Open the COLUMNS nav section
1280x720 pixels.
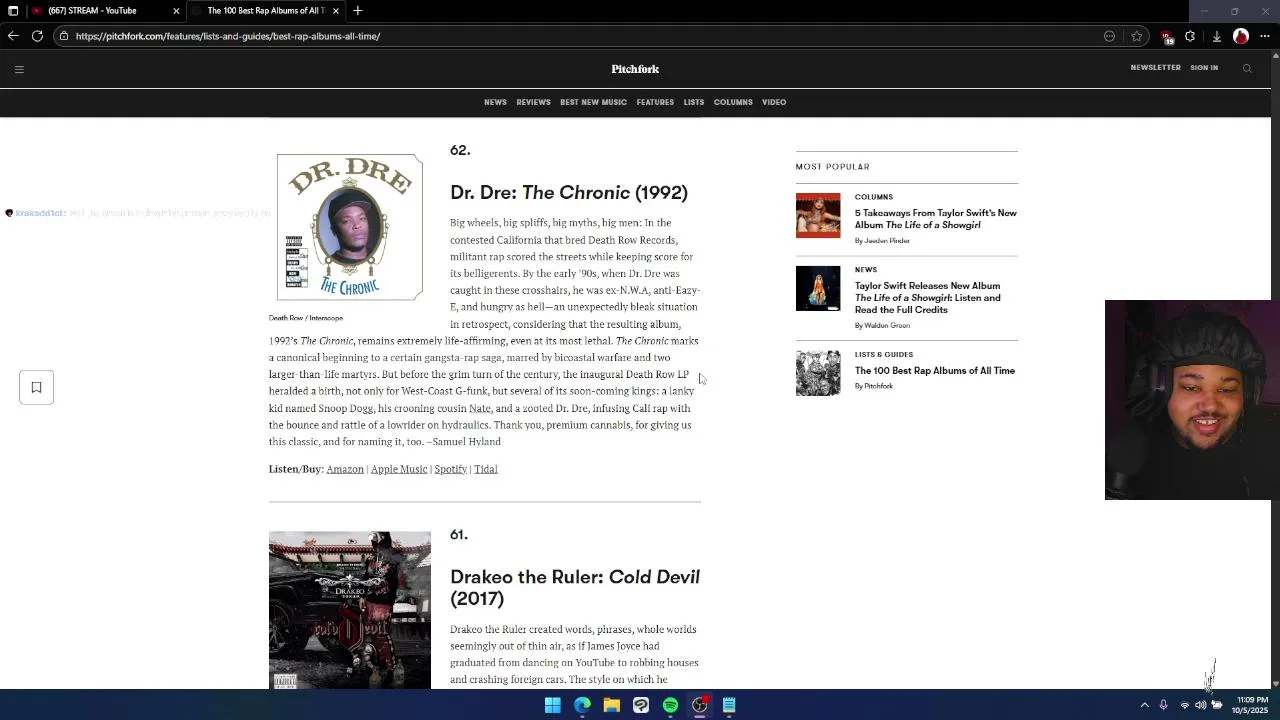click(733, 102)
